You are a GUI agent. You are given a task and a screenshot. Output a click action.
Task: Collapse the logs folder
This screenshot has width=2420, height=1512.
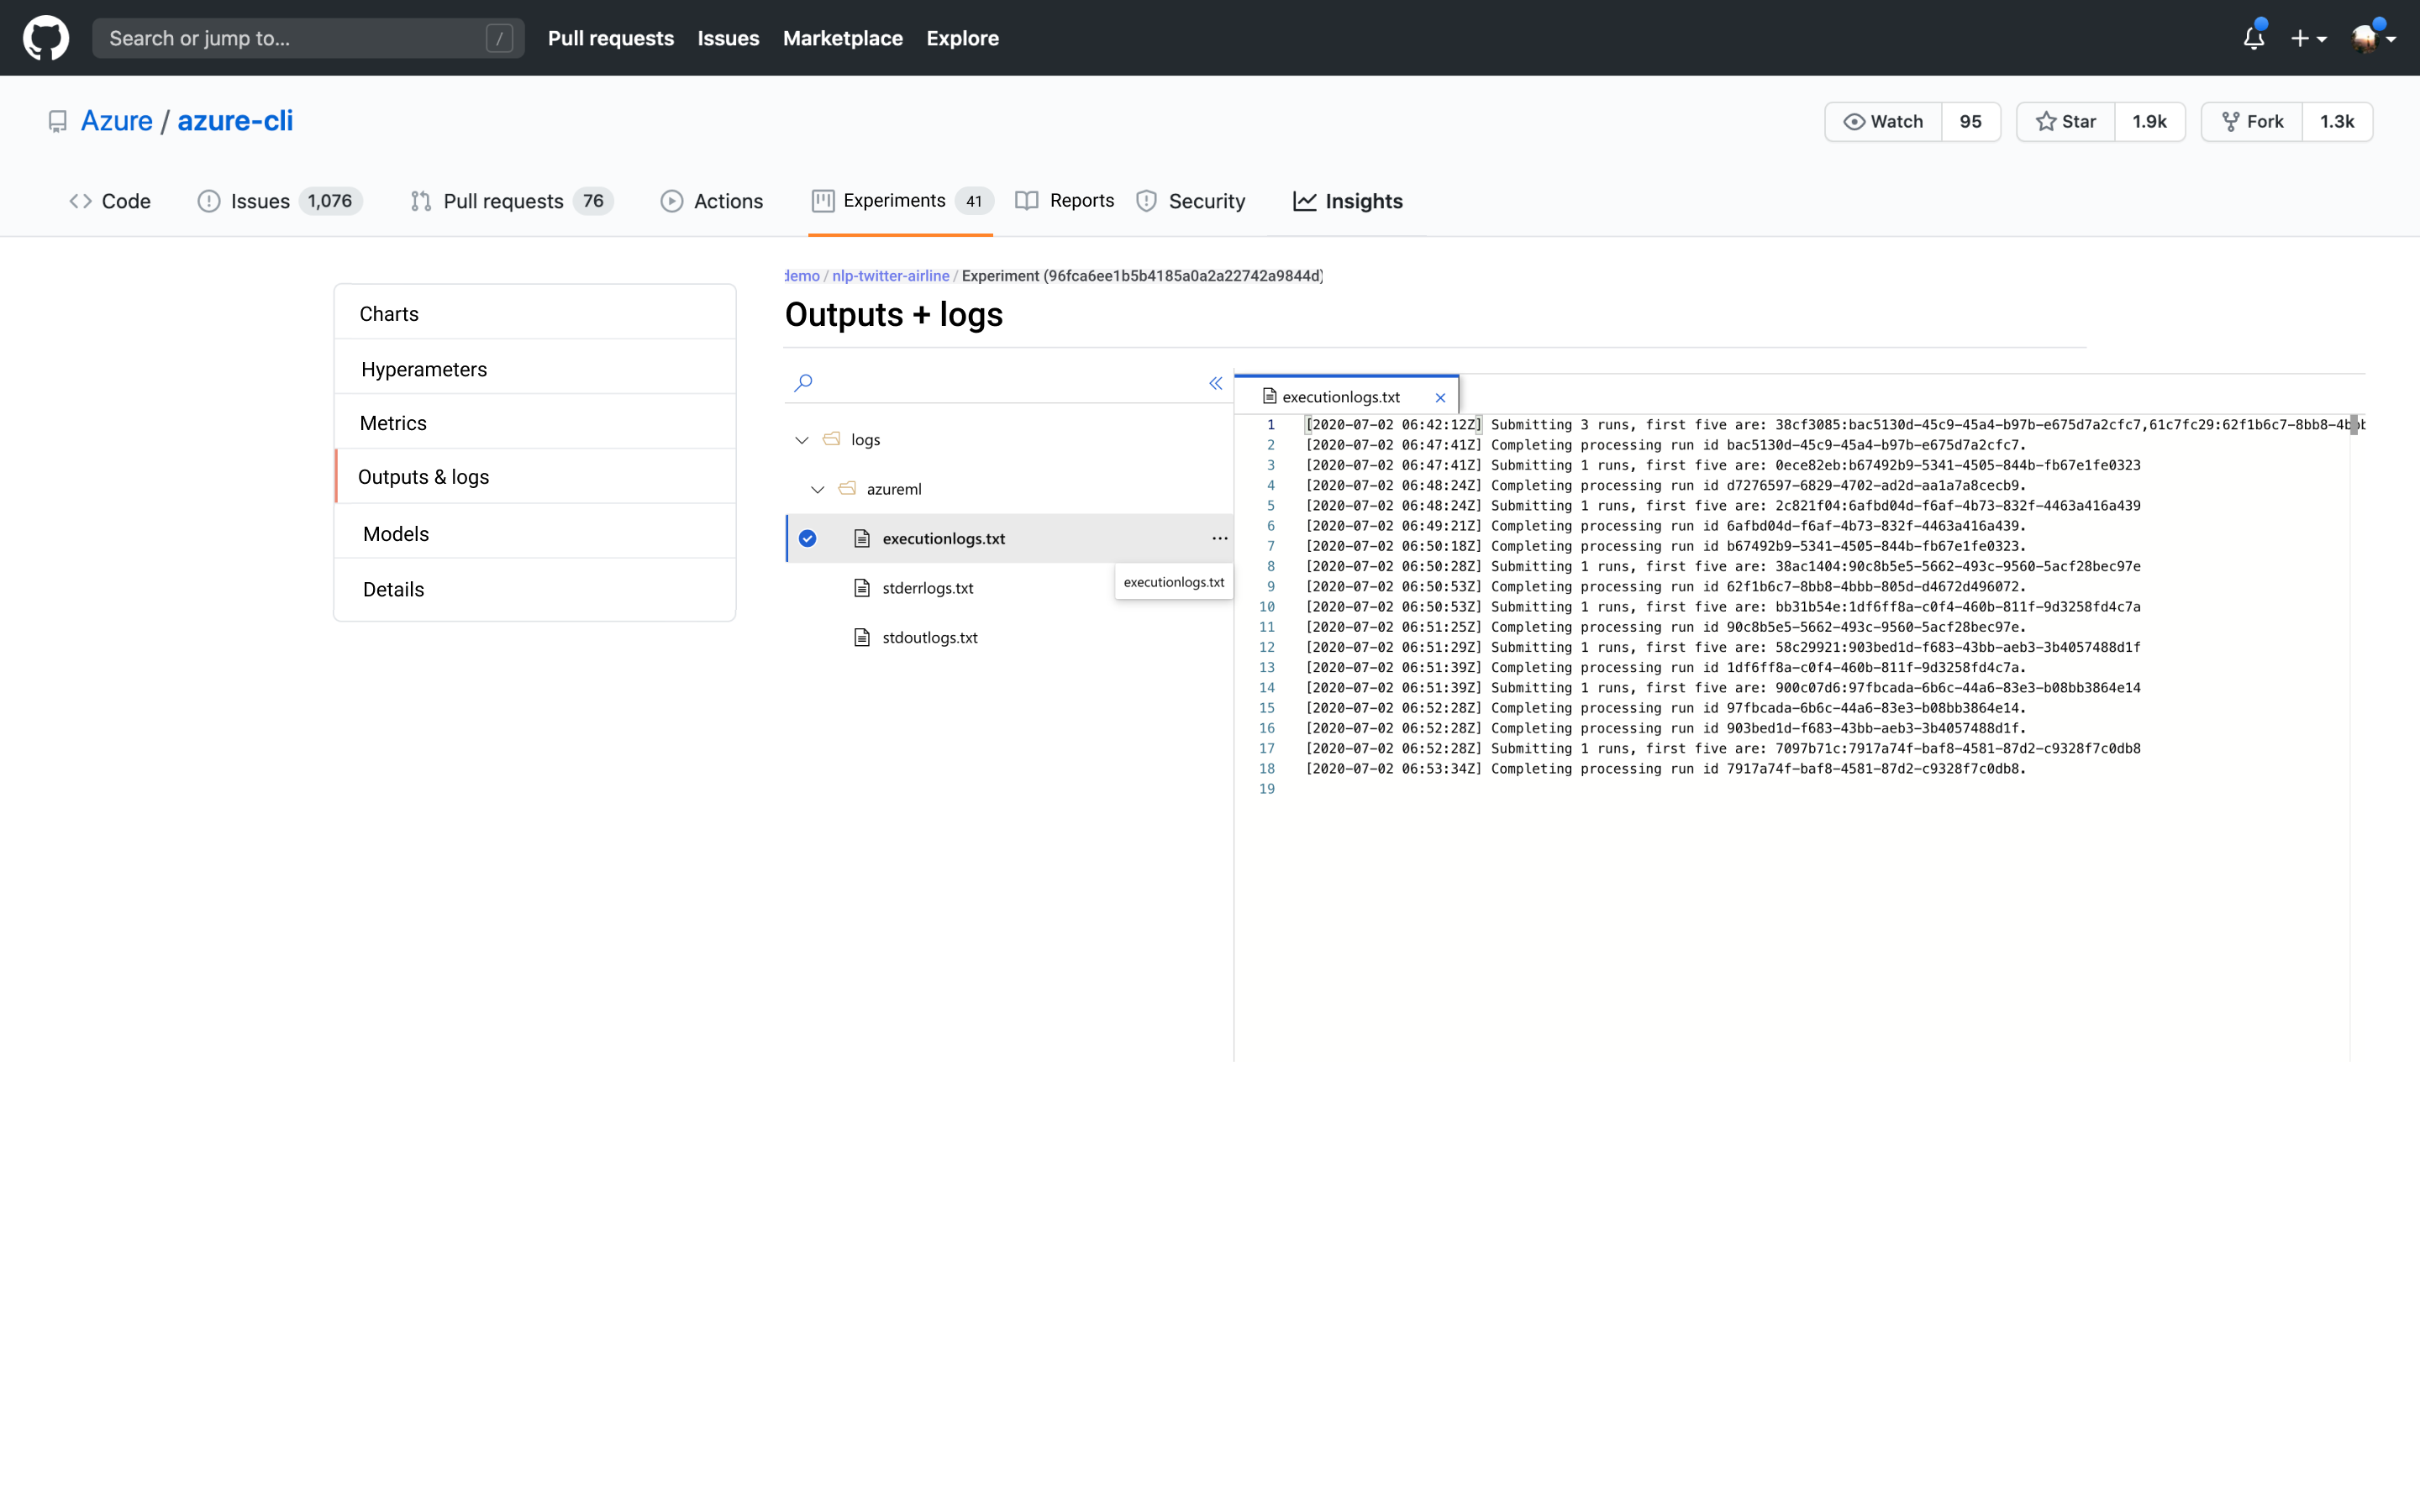pyautogui.click(x=801, y=440)
